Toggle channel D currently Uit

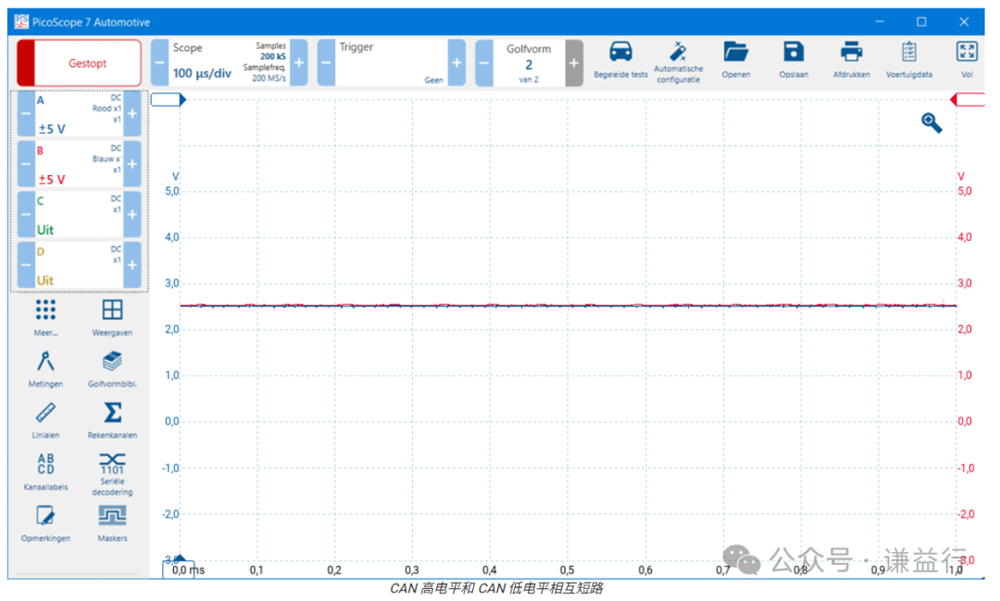[78, 265]
